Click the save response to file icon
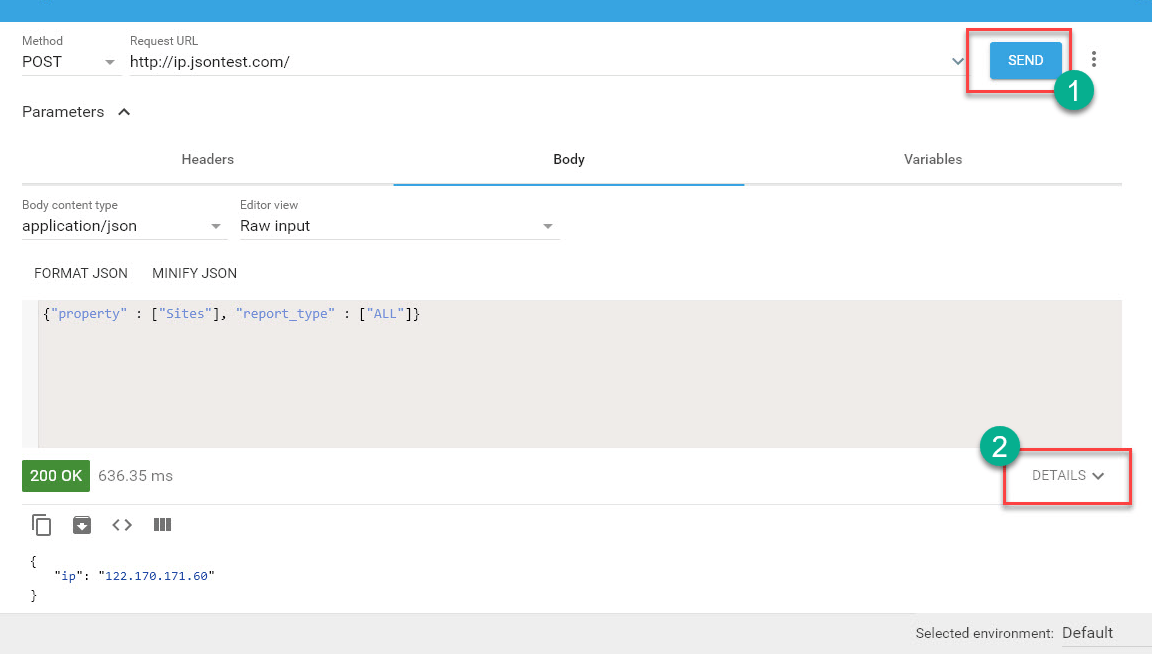Image resolution: width=1152 pixels, height=654 pixels. tap(82, 525)
